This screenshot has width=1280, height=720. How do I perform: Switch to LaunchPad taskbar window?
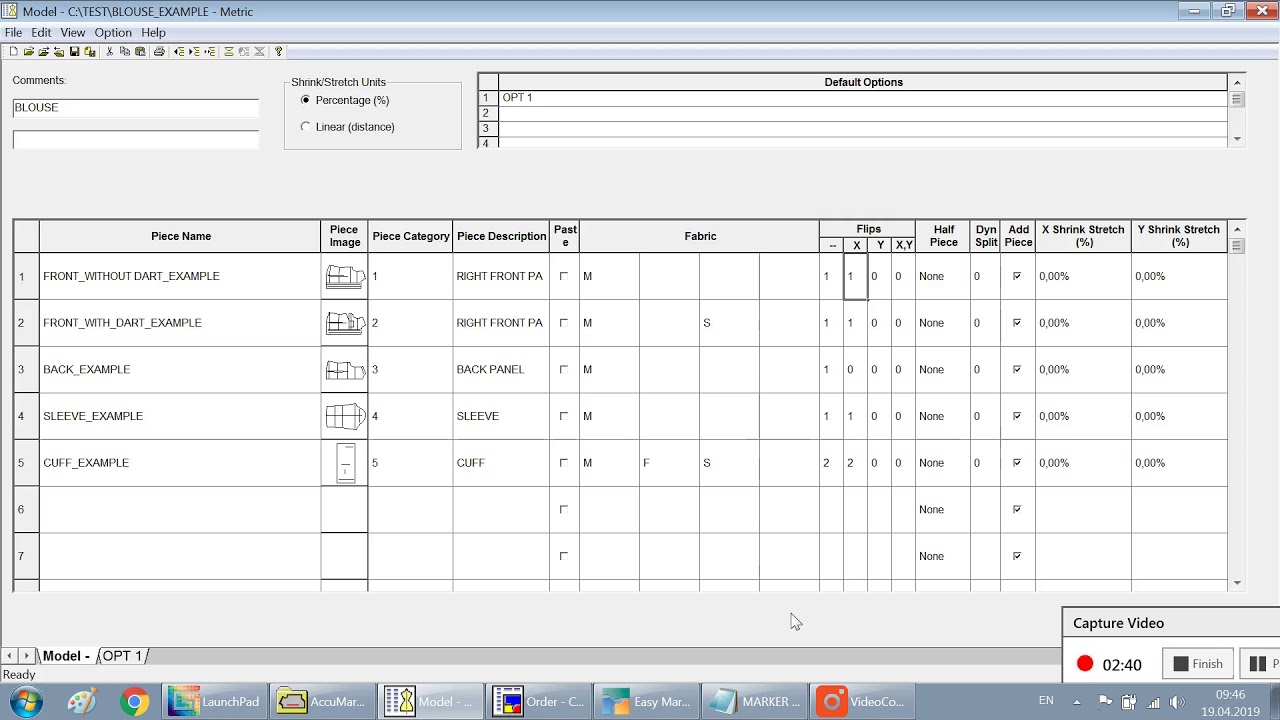point(215,701)
